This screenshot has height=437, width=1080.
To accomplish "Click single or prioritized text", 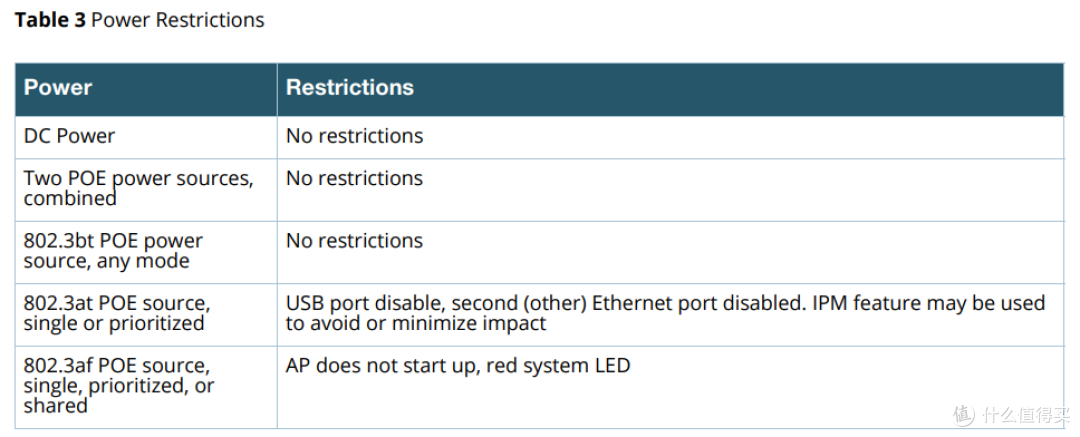I will [x=114, y=323].
